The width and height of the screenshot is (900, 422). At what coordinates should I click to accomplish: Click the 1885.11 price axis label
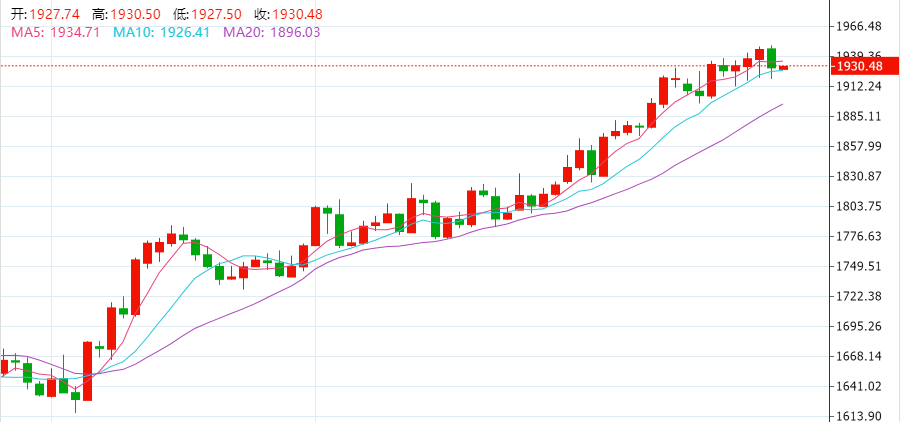(x=859, y=117)
